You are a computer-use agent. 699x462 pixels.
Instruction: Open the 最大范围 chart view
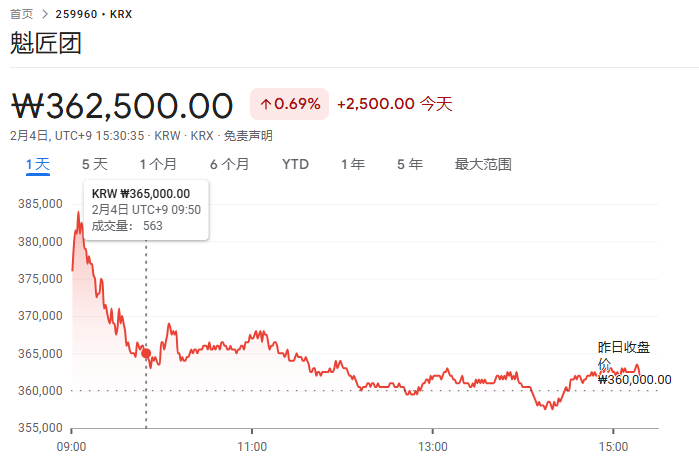(483, 164)
